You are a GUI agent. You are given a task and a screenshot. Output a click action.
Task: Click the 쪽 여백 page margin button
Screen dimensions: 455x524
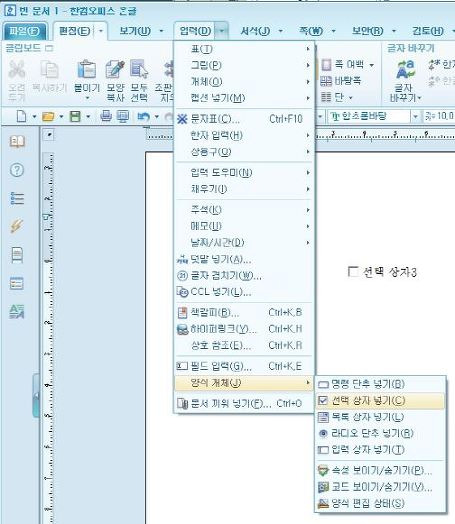pos(347,64)
